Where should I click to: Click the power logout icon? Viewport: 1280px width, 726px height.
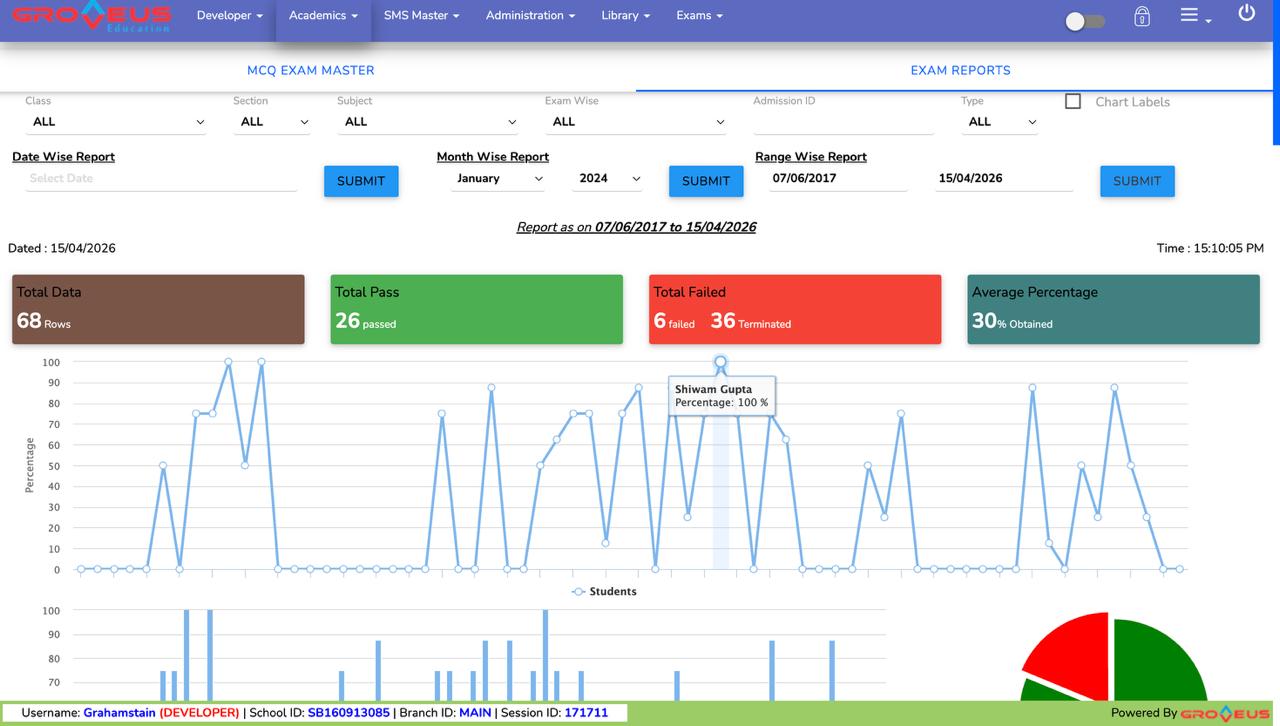(x=1246, y=14)
